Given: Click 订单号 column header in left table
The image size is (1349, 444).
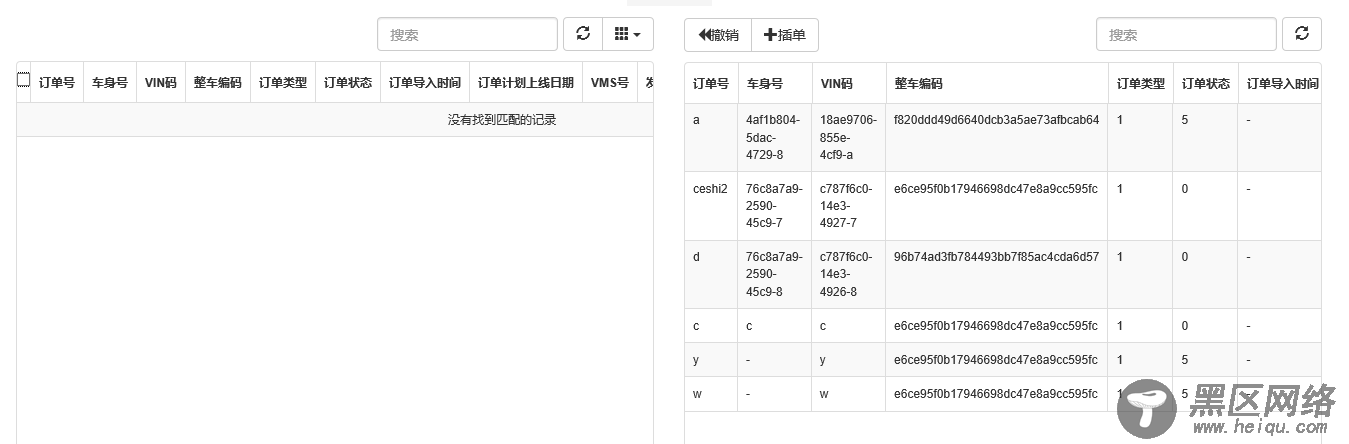Looking at the screenshot, I should [x=57, y=83].
